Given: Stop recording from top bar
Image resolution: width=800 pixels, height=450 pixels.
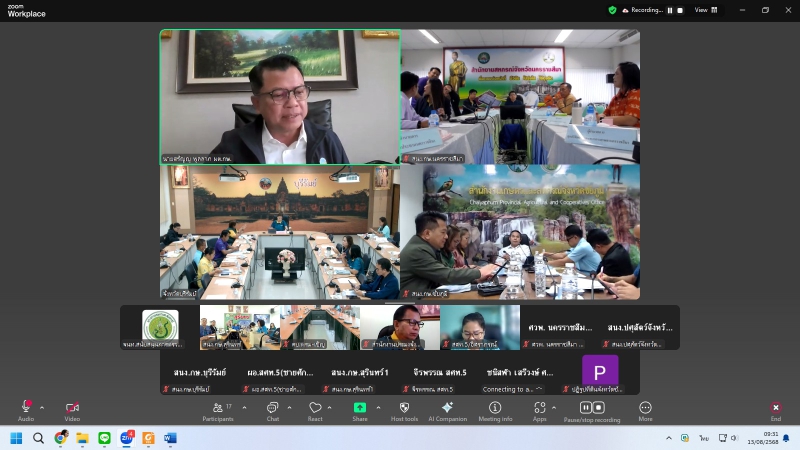Looking at the screenshot, I should [x=680, y=10].
